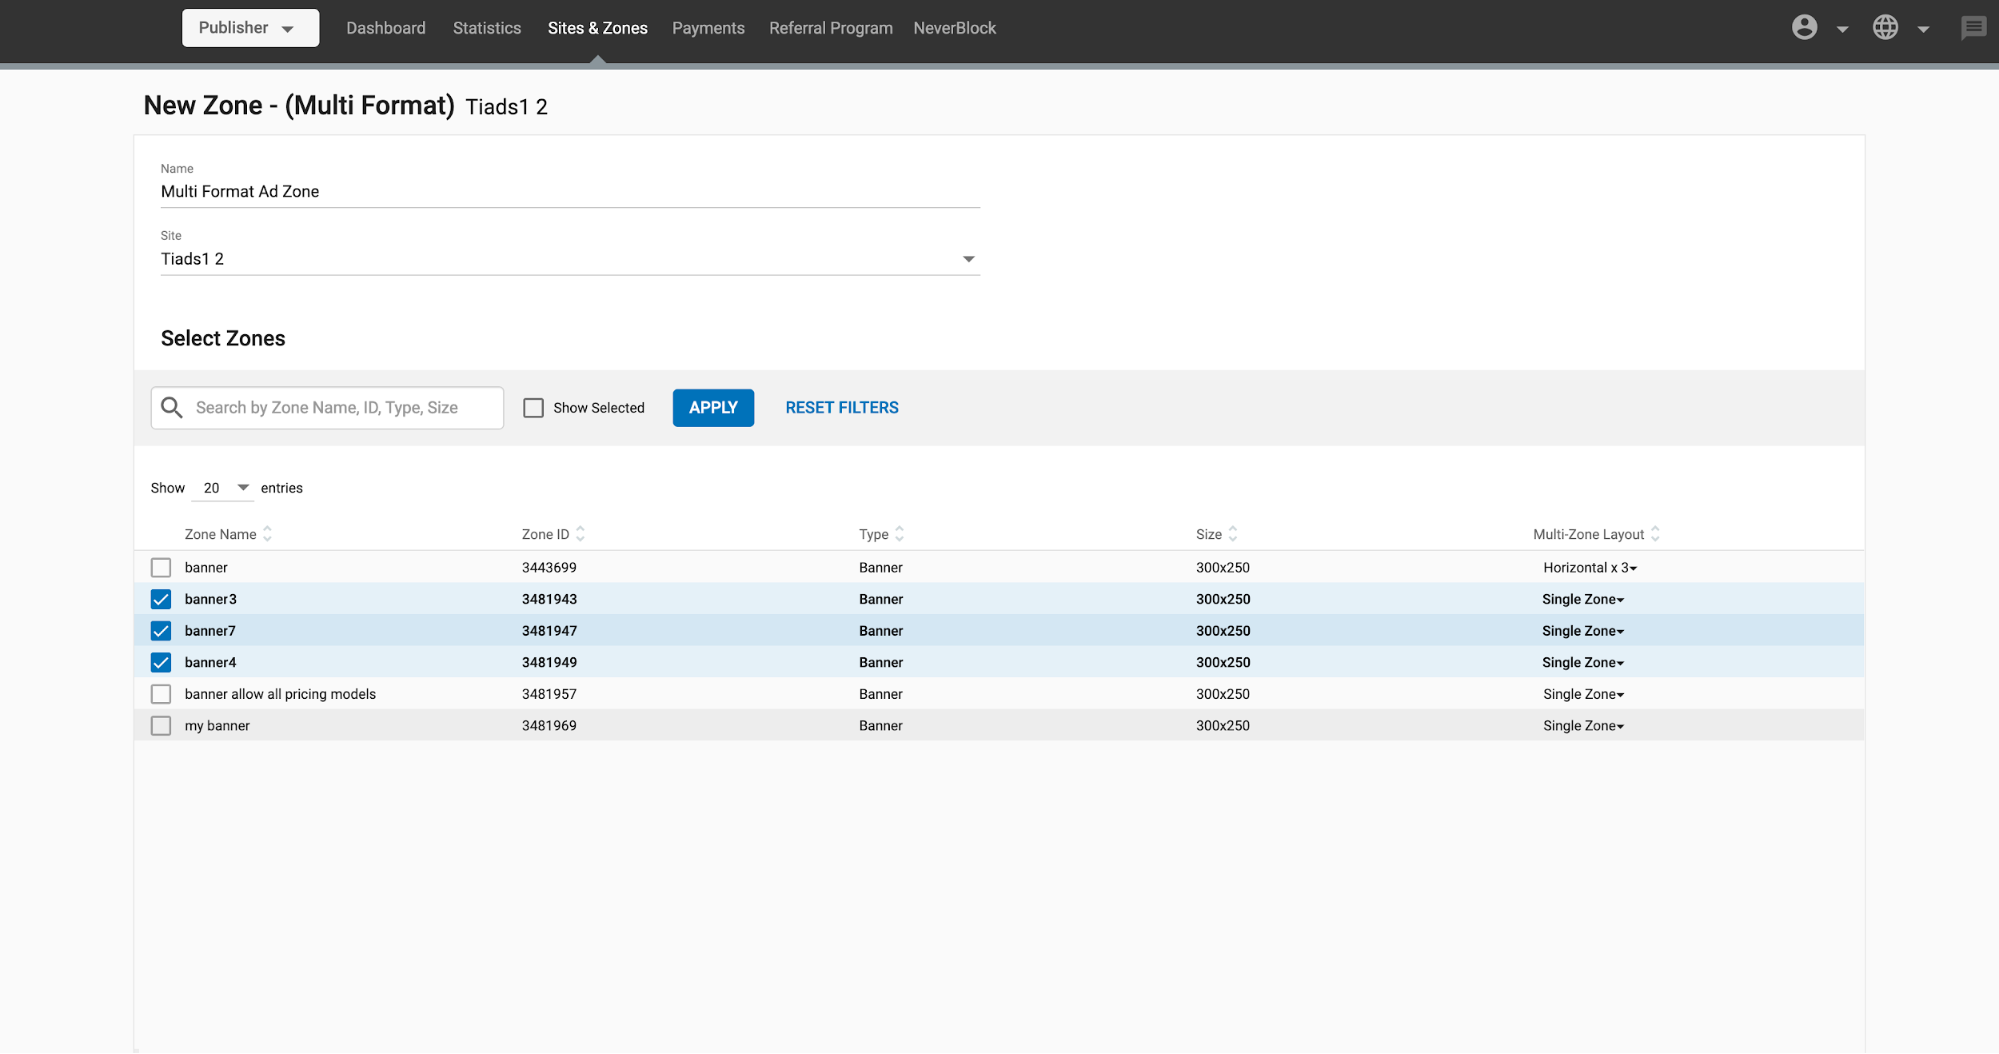Enable the Show Selected checkbox
This screenshot has width=1999, height=1054.
[534, 407]
